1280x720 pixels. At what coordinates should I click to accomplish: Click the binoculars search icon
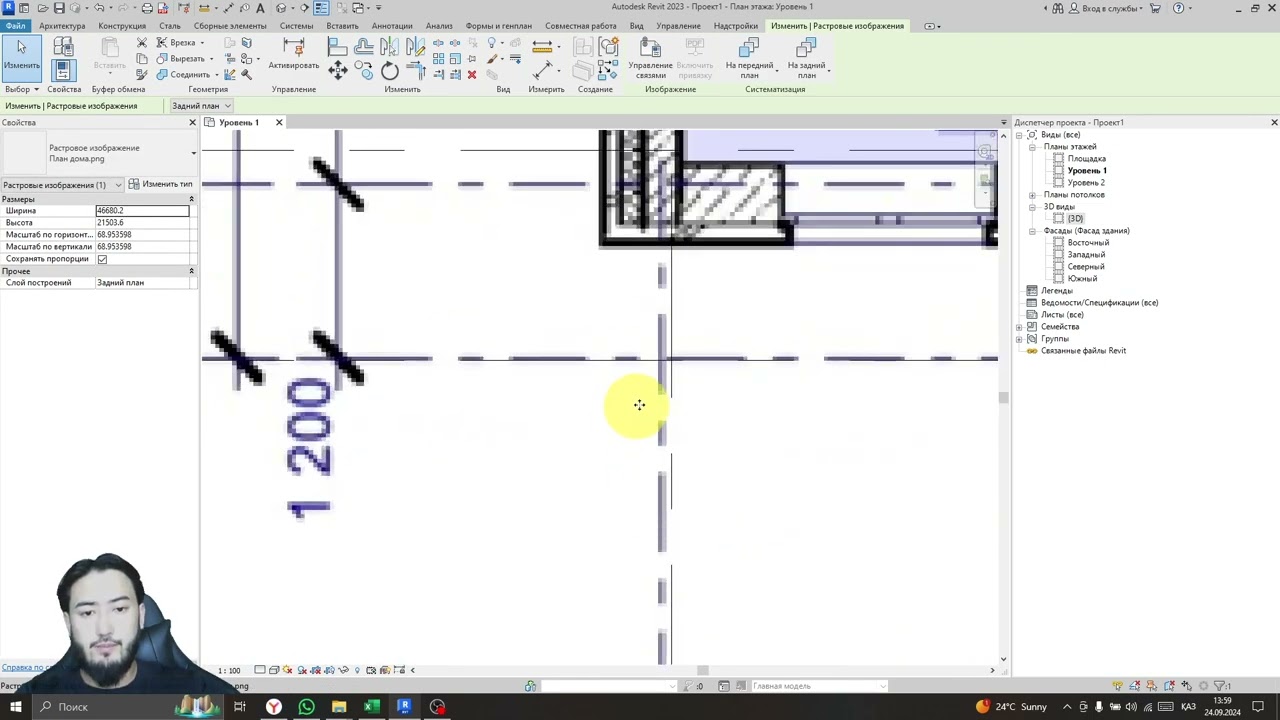[x=1059, y=8]
